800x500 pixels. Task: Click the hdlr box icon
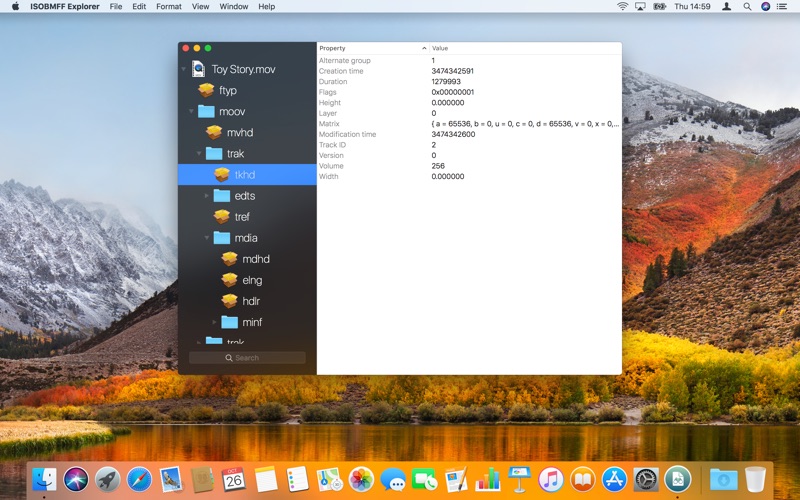pos(230,301)
